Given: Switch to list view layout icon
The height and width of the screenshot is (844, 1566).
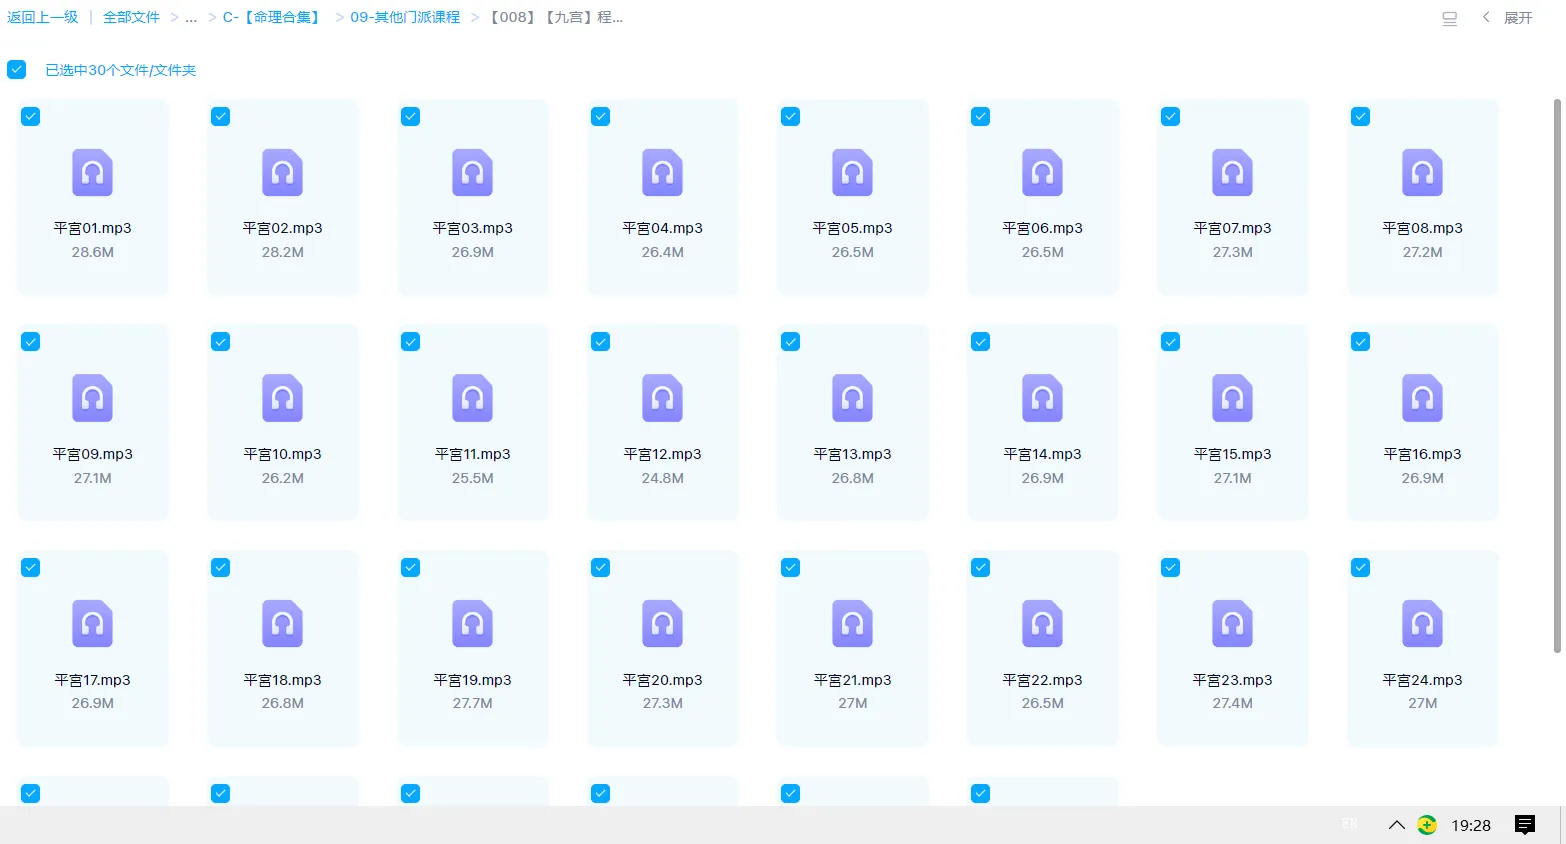Looking at the screenshot, I should click(x=1449, y=18).
